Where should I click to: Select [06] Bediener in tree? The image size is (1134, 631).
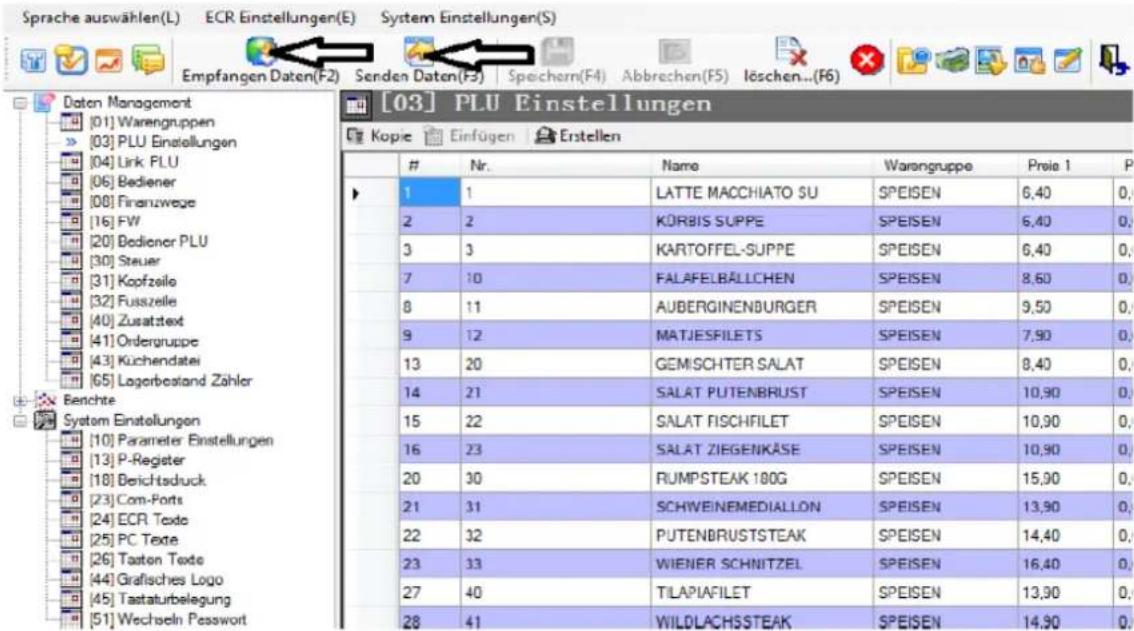tap(132, 182)
